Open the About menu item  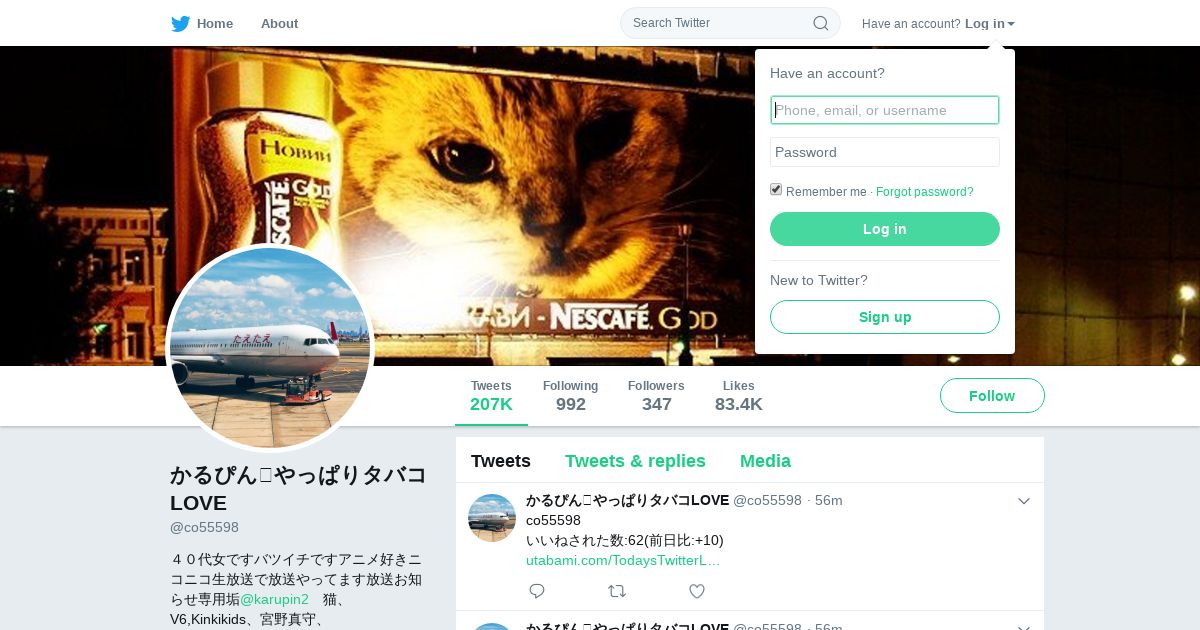point(279,23)
